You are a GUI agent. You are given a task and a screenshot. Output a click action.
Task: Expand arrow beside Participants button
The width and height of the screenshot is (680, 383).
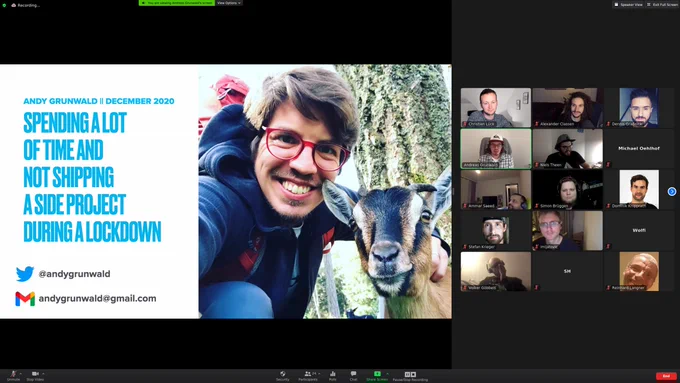click(x=320, y=373)
